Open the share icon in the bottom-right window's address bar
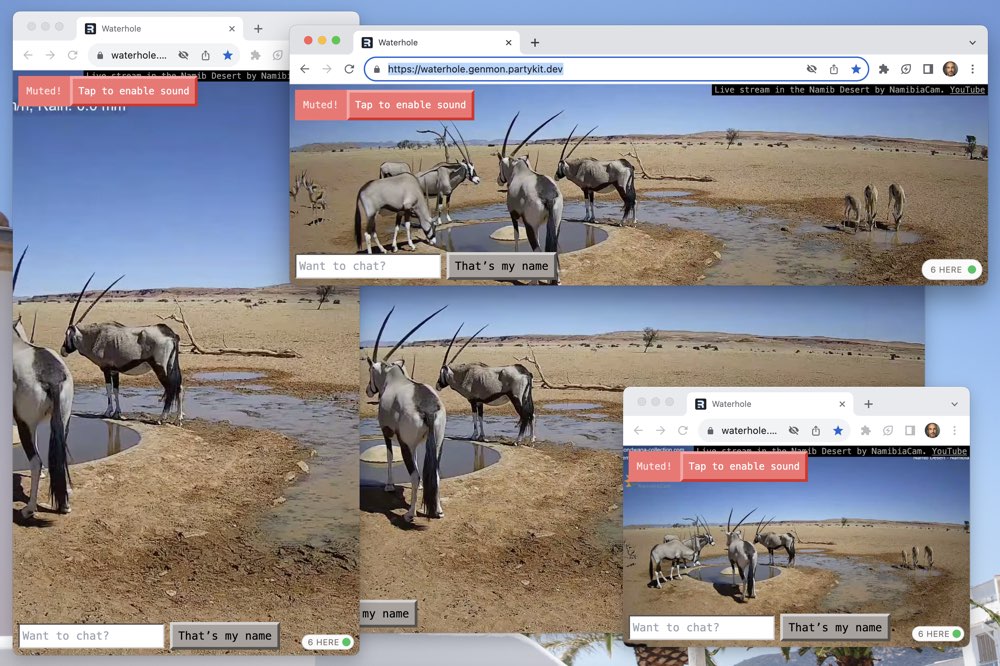The height and width of the screenshot is (666, 1000). coord(816,431)
